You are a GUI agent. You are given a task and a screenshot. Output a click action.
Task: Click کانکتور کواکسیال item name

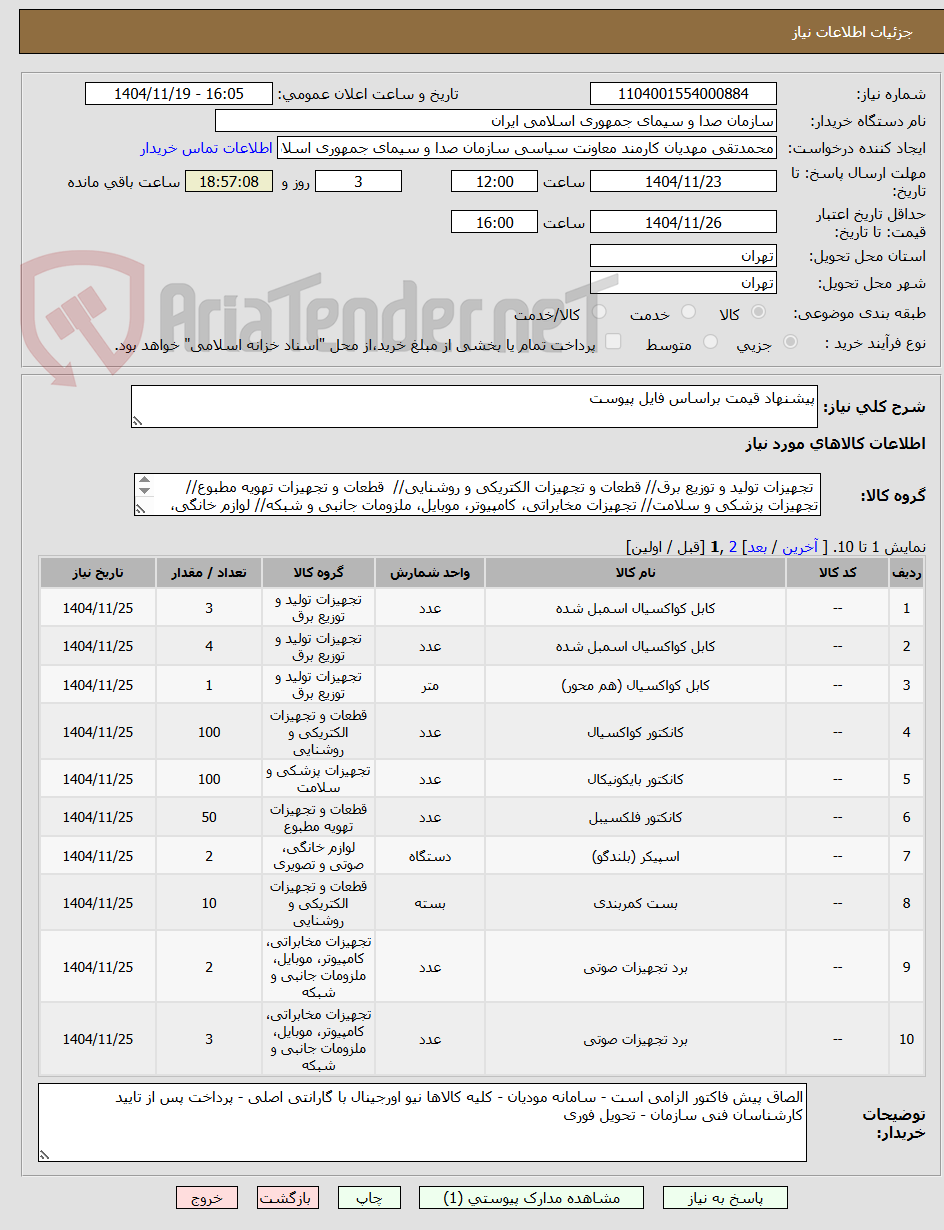click(635, 732)
